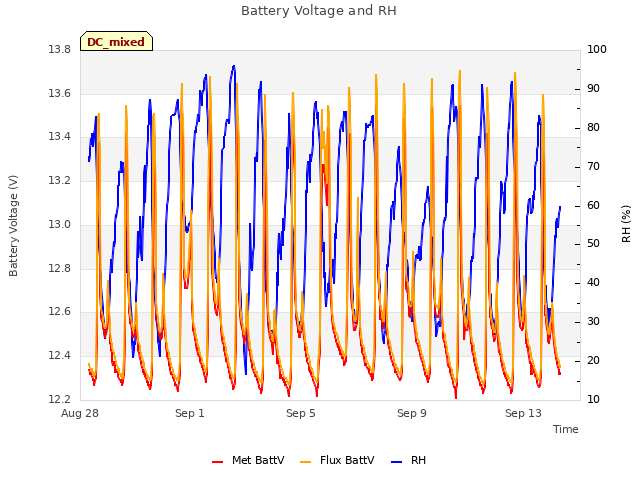The image size is (640, 480).
Task: Click the 80 RH tick label
Action: [x=593, y=128]
